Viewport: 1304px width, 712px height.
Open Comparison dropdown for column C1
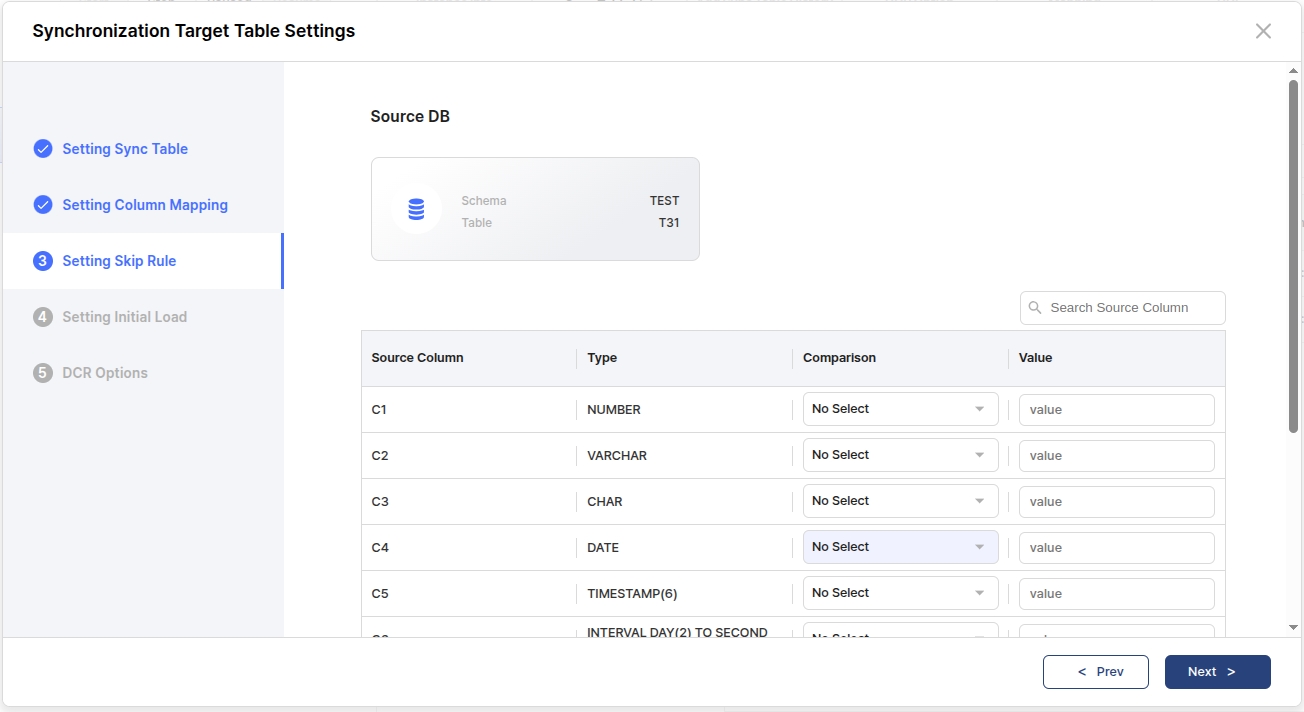click(900, 409)
